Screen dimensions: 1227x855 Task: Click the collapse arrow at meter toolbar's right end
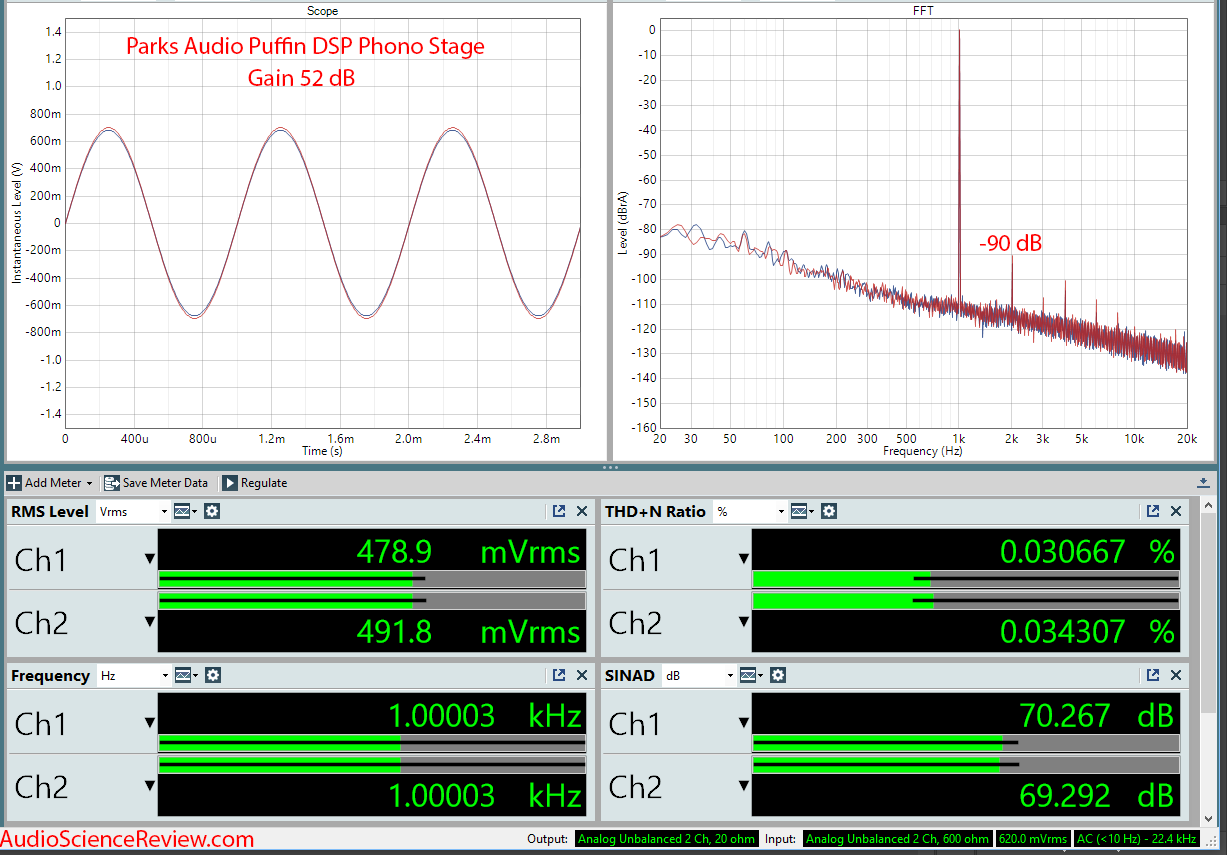pos(1203,483)
